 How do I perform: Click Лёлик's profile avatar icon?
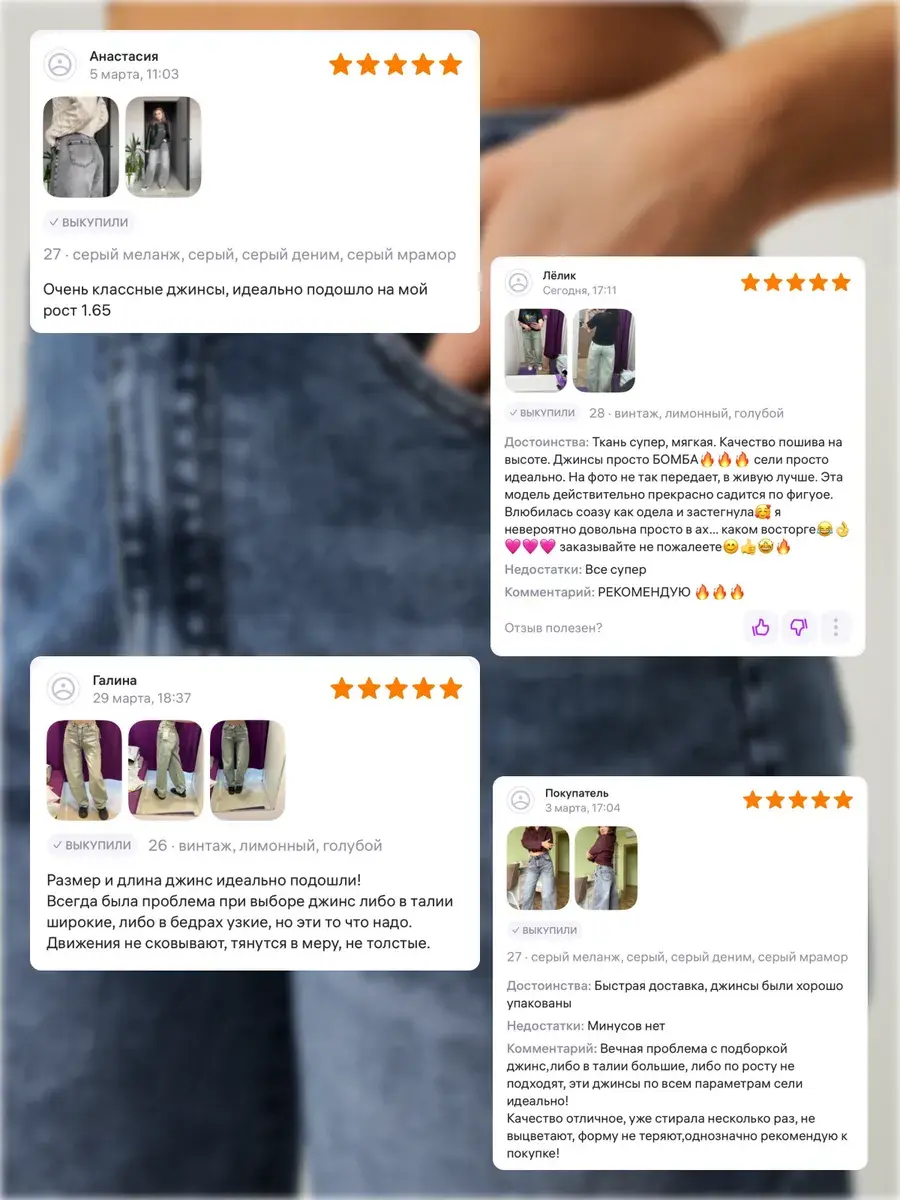(x=518, y=283)
